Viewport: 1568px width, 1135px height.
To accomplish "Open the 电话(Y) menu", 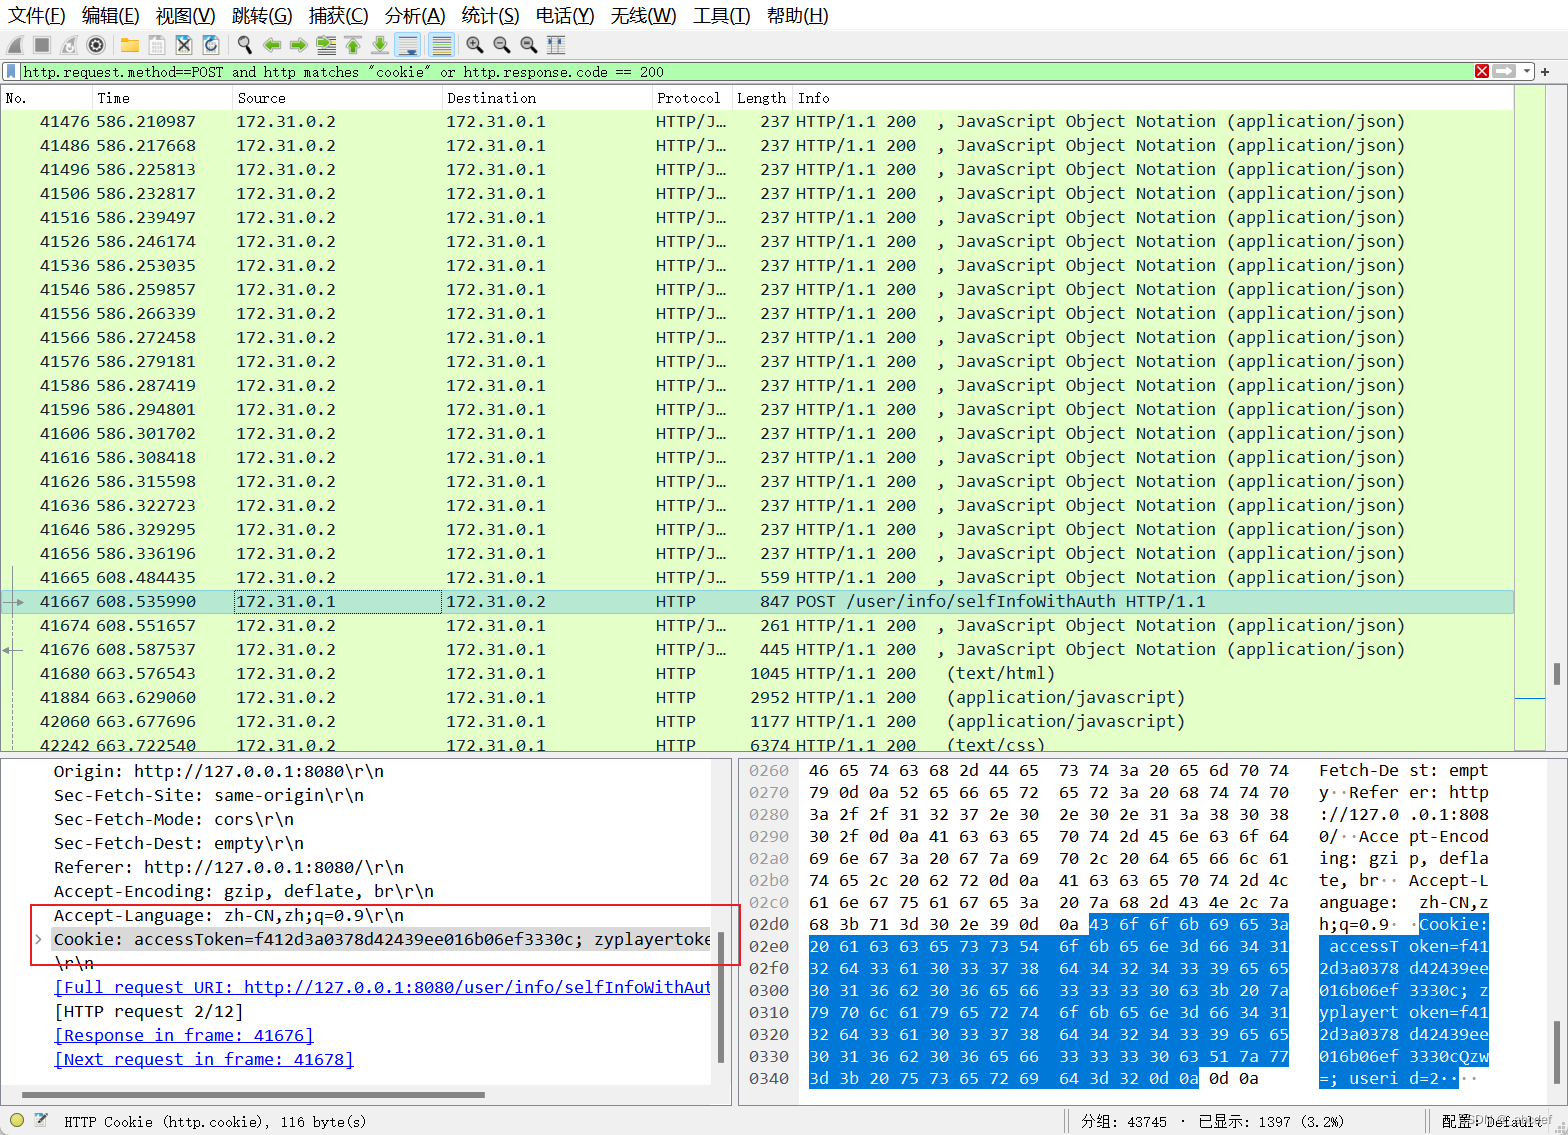I will pyautogui.click(x=565, y=16).
